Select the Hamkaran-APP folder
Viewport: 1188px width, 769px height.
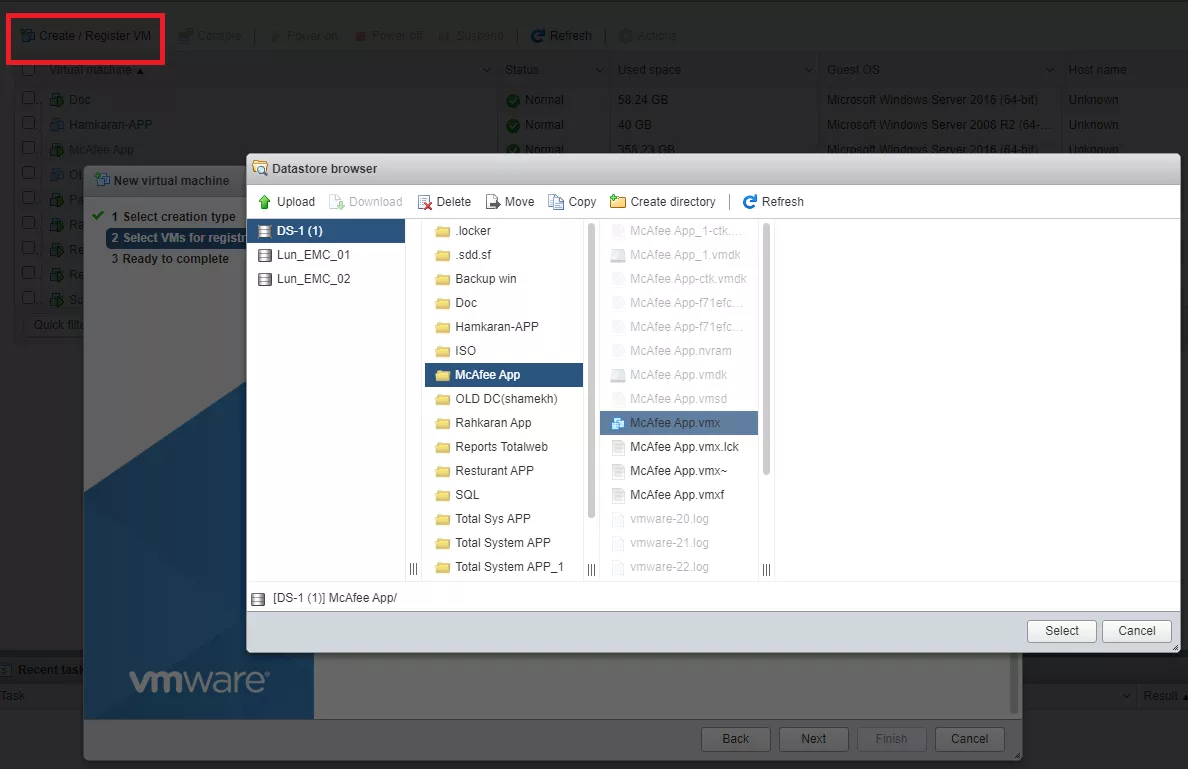(x=504, y=327)
